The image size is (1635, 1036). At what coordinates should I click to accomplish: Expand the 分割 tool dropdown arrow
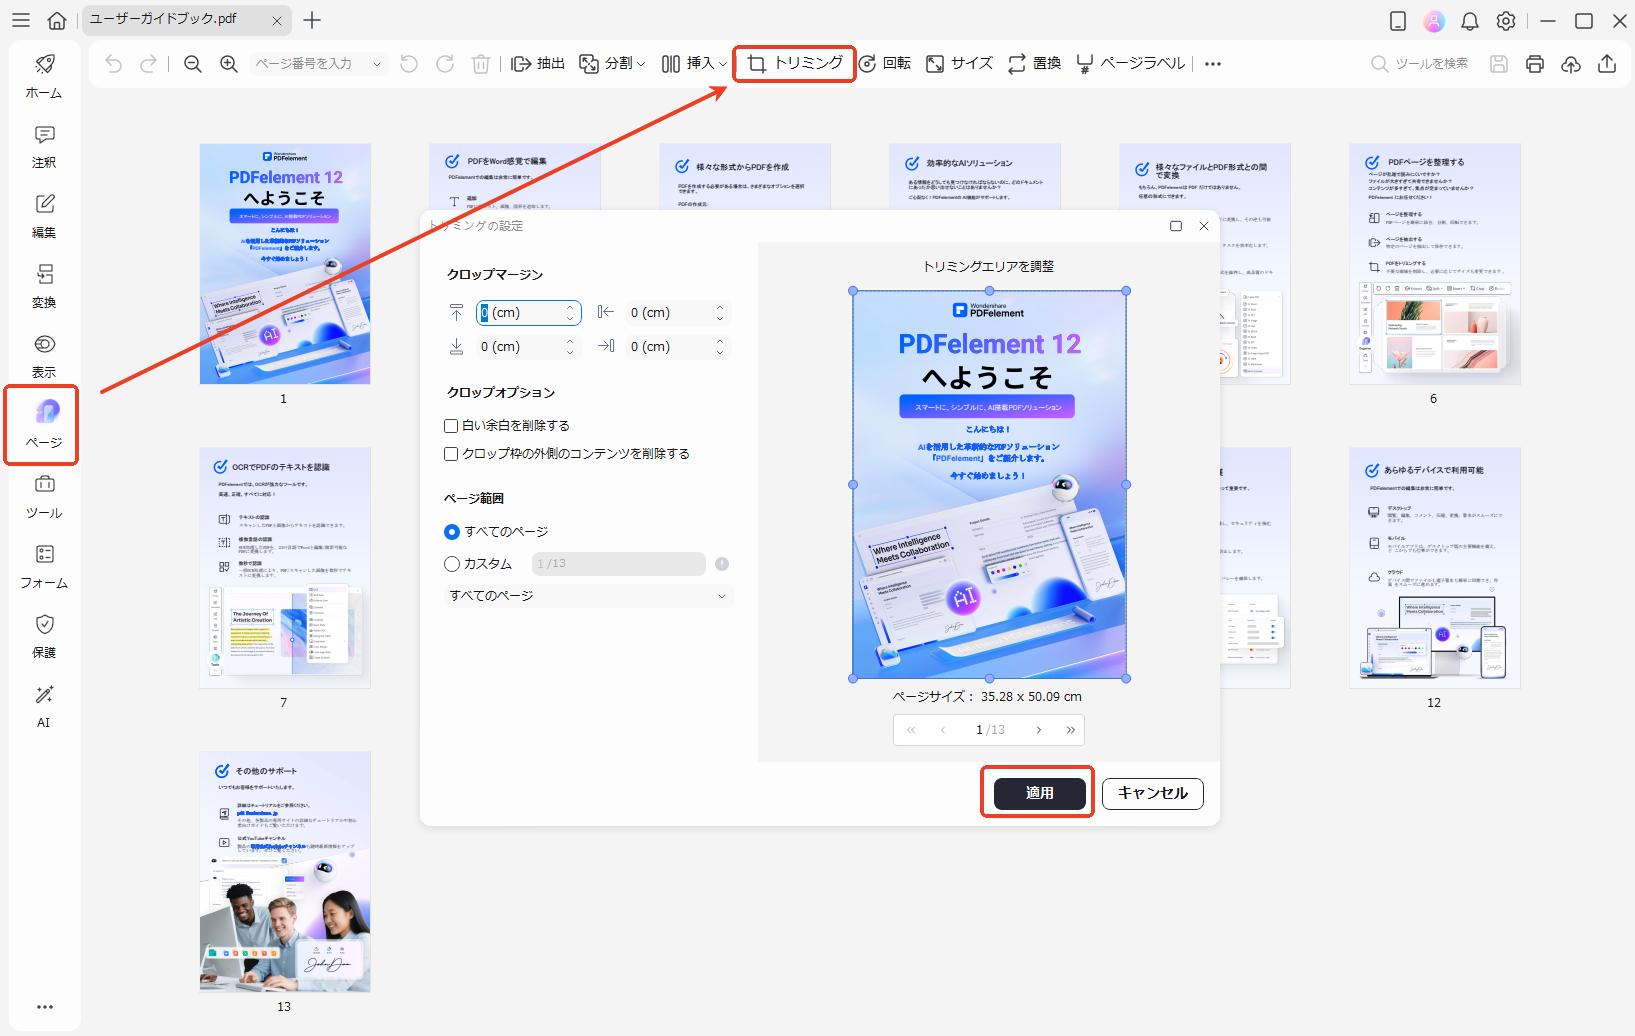640,63
